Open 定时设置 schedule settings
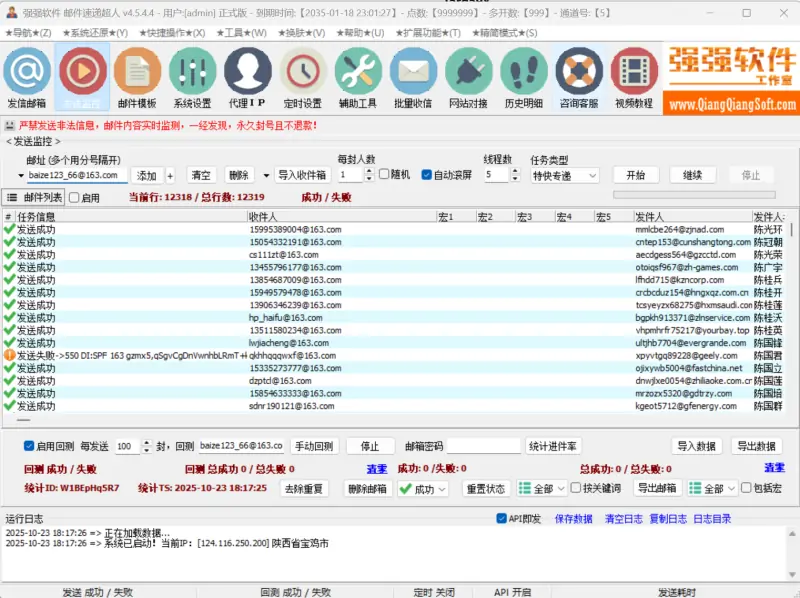 303,83
